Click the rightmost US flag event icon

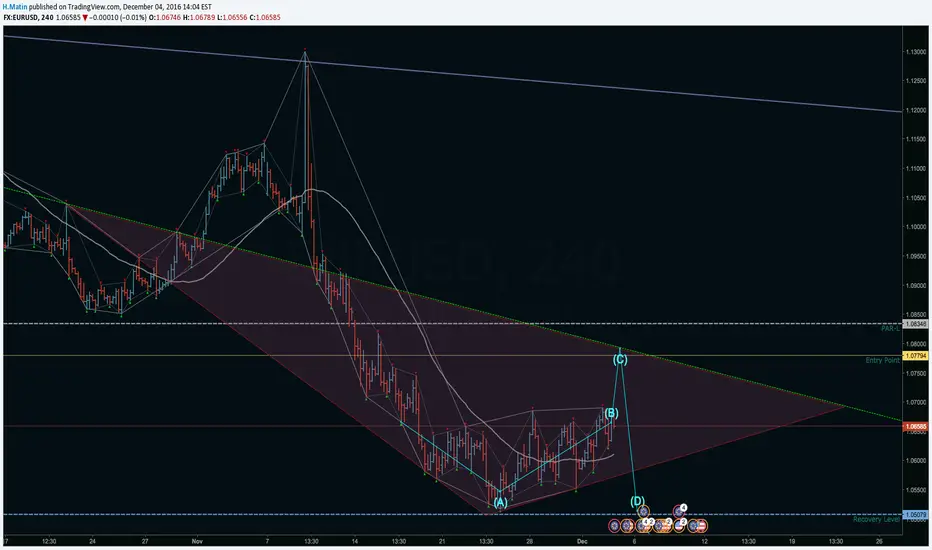point(702,526)
